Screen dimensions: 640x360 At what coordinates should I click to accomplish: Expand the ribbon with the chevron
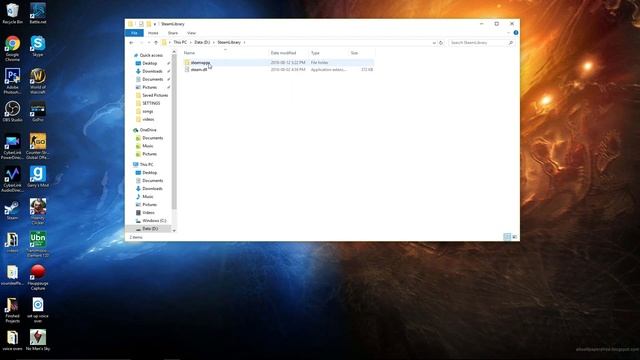coord(509,33)
